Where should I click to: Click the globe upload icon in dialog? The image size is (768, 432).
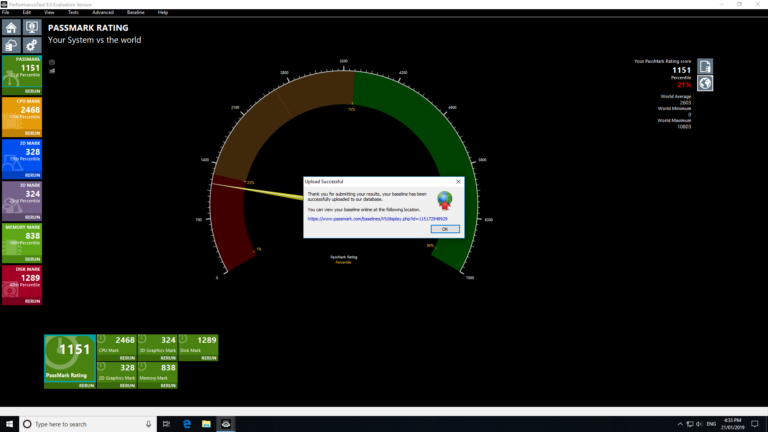click(445, 200)
